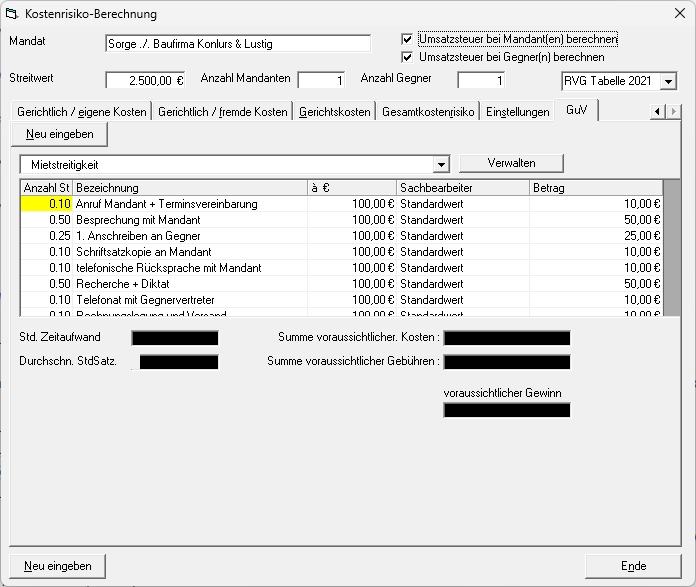The width and height of the screenshot is (696, 587).
Task: Click the Kostenrisiko-Berechnung window title icon
Action: click(12, 14)
